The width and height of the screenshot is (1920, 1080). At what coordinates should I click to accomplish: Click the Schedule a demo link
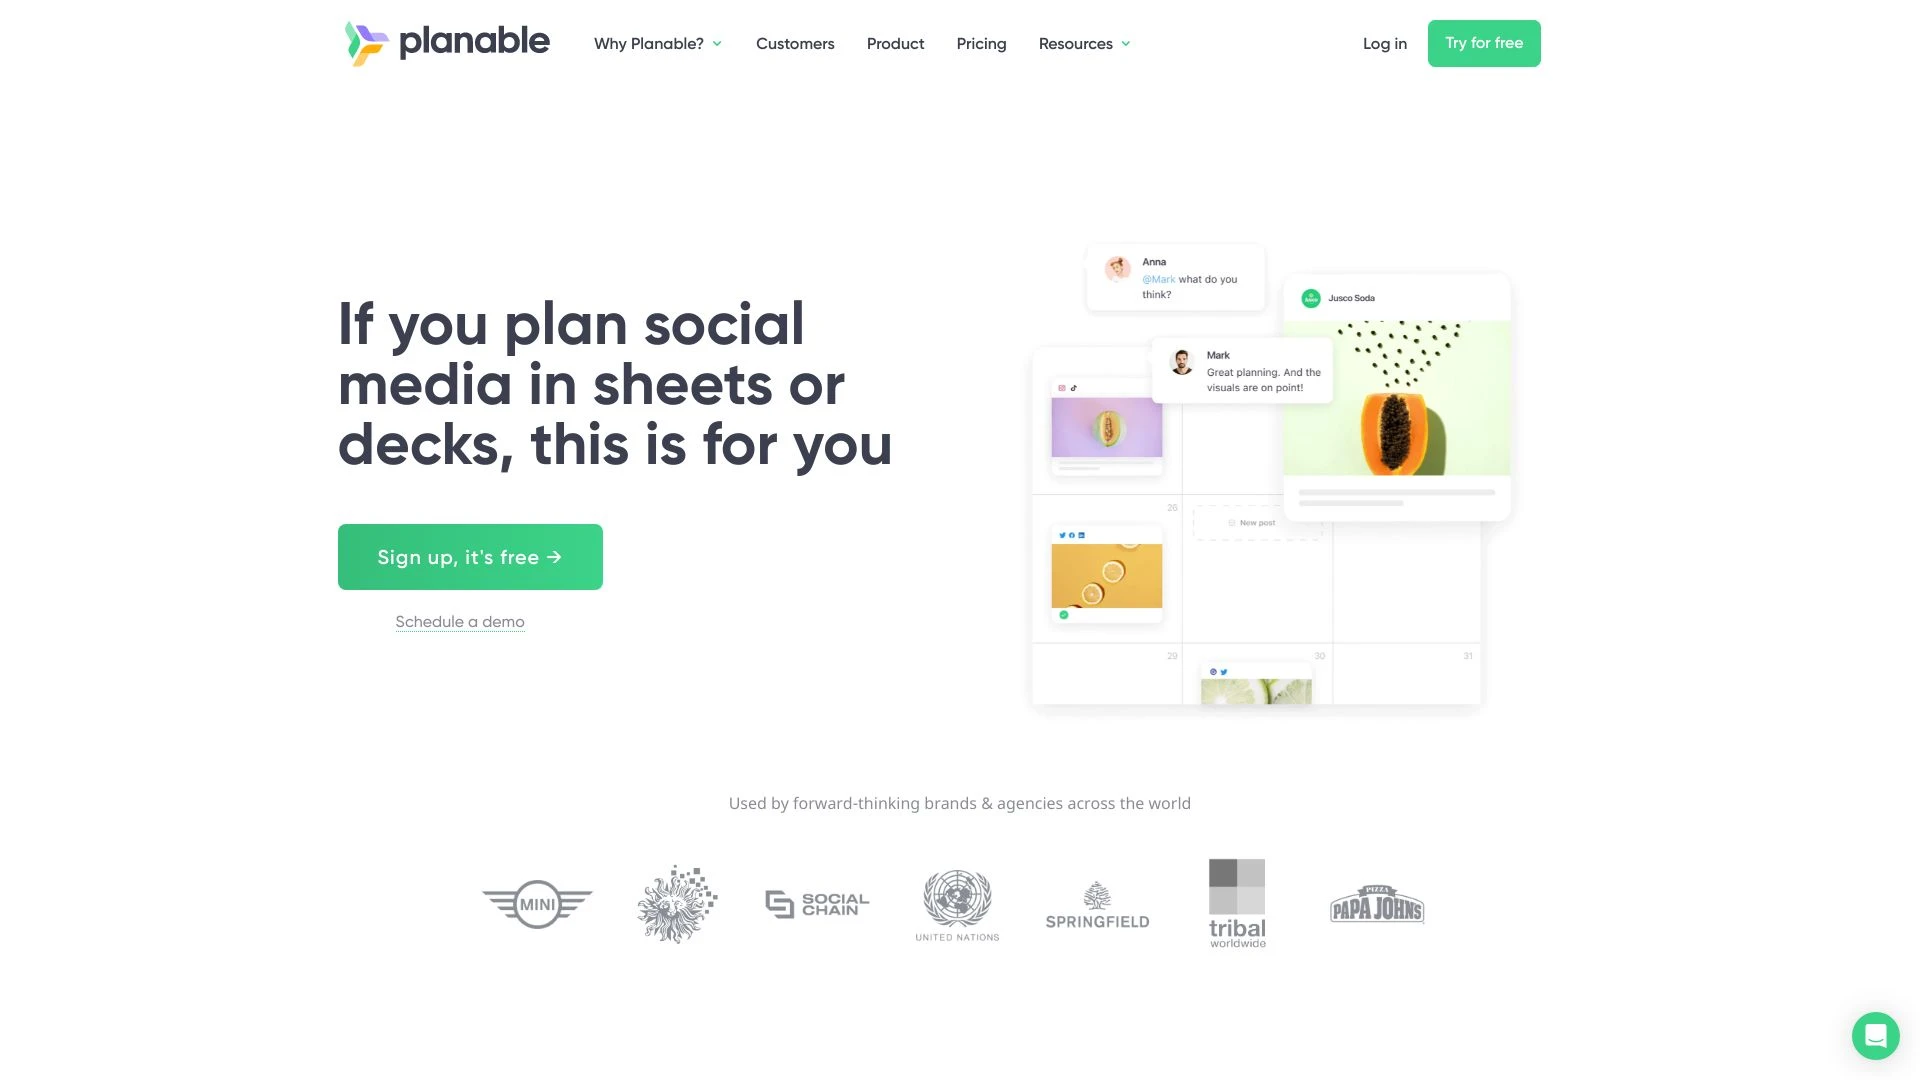pos(459,621)
